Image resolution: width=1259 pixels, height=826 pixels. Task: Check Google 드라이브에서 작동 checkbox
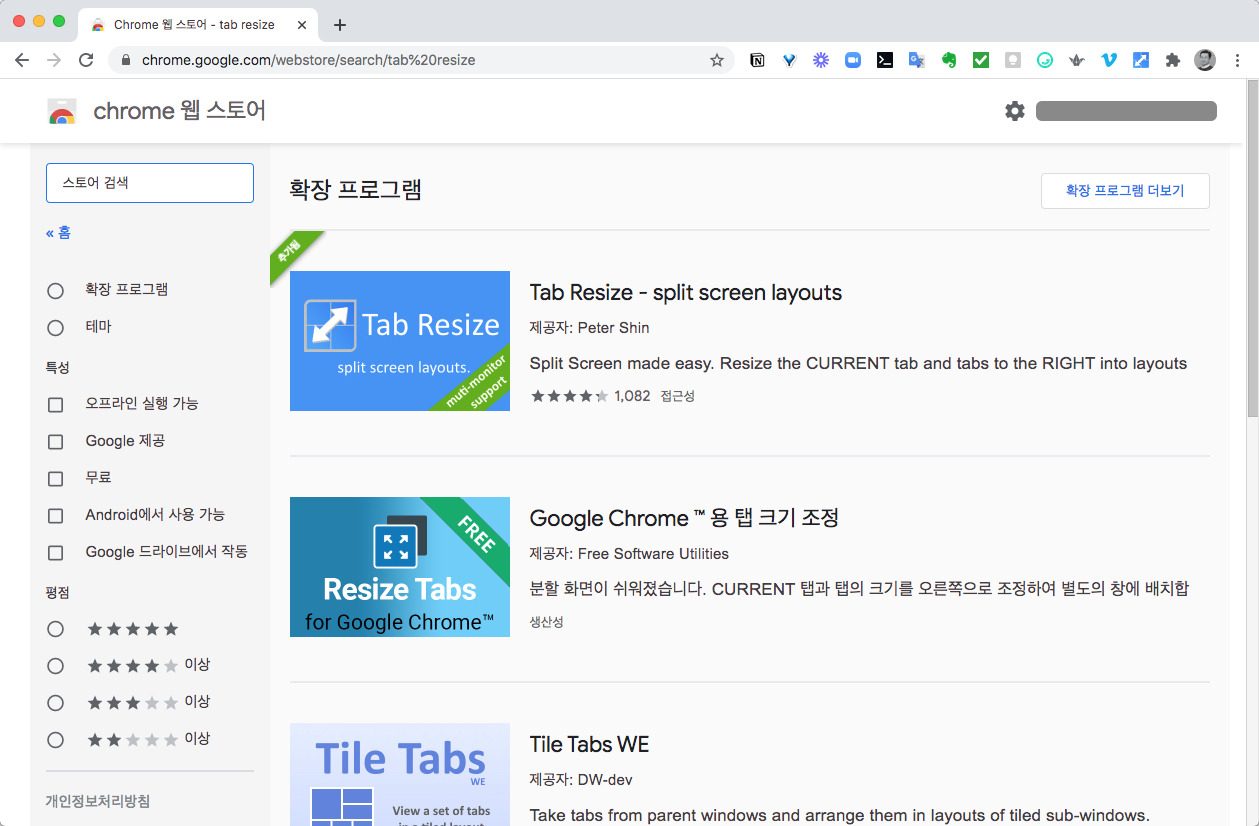coord(55,553)
